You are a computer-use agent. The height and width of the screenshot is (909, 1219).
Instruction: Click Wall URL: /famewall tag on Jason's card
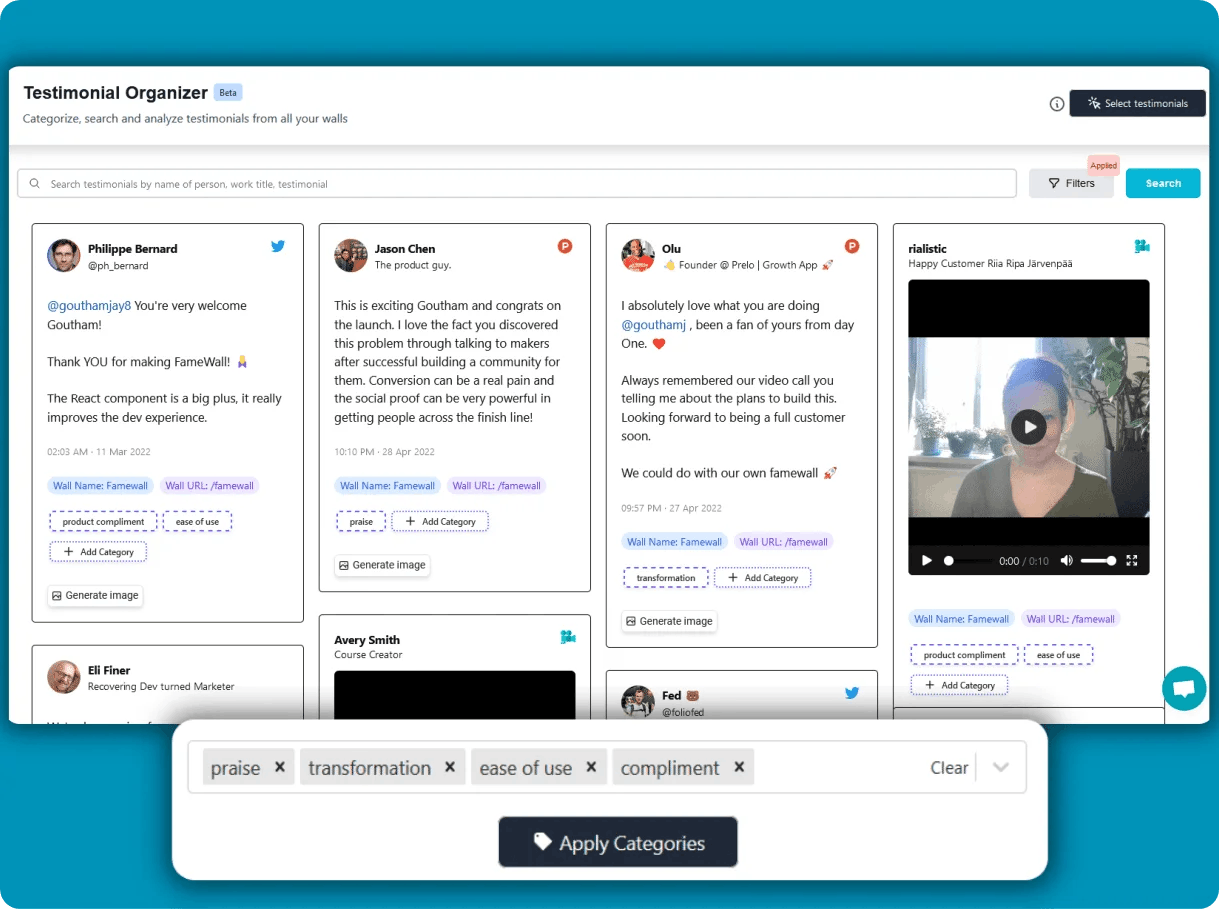[x=496, y=486]
